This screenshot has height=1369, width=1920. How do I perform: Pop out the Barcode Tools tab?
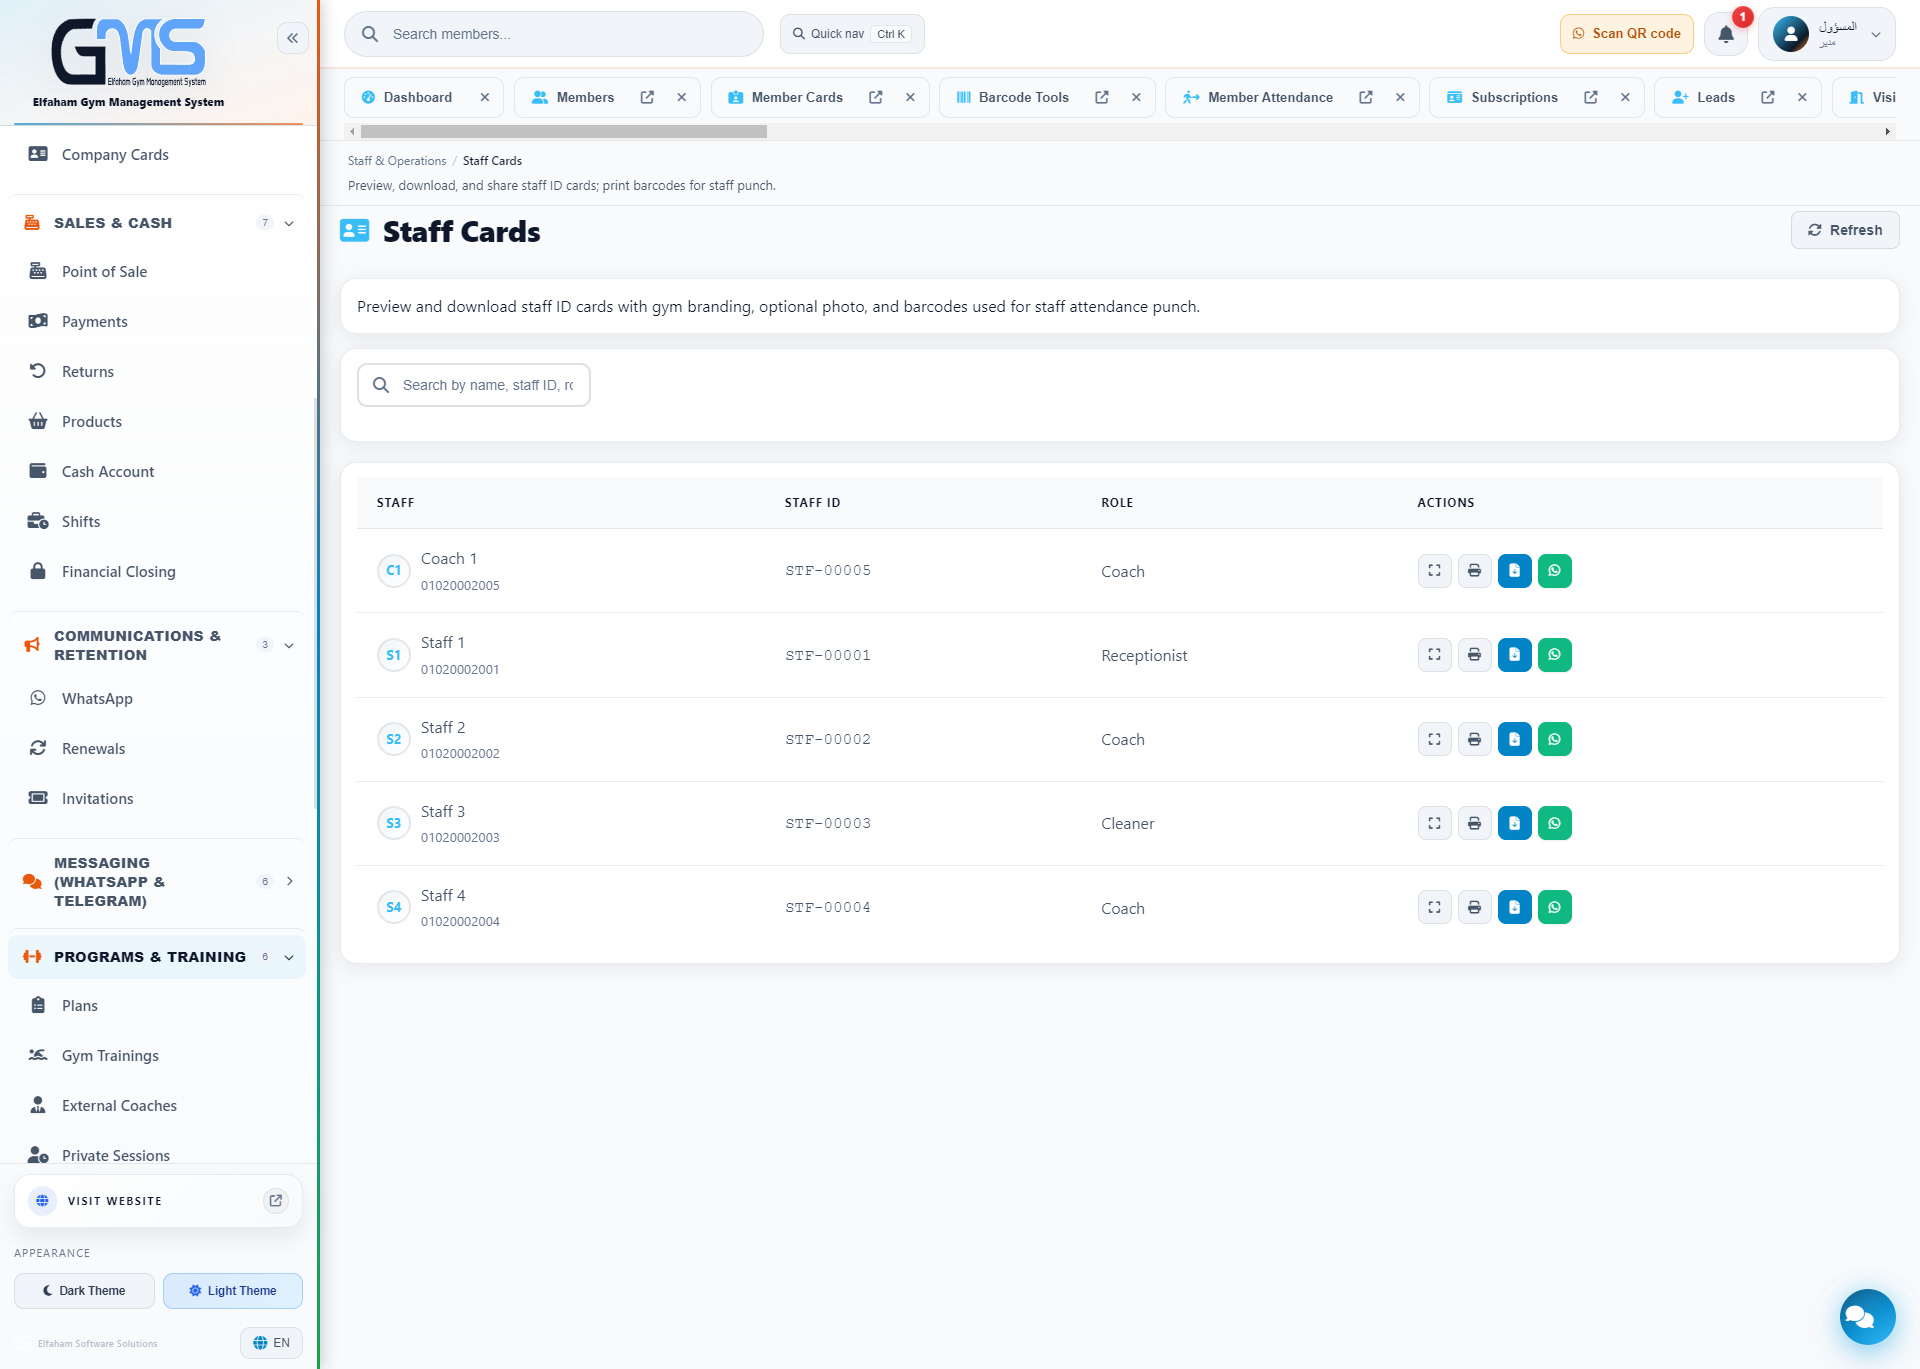pyautogui.click(x=1101, y=97)
